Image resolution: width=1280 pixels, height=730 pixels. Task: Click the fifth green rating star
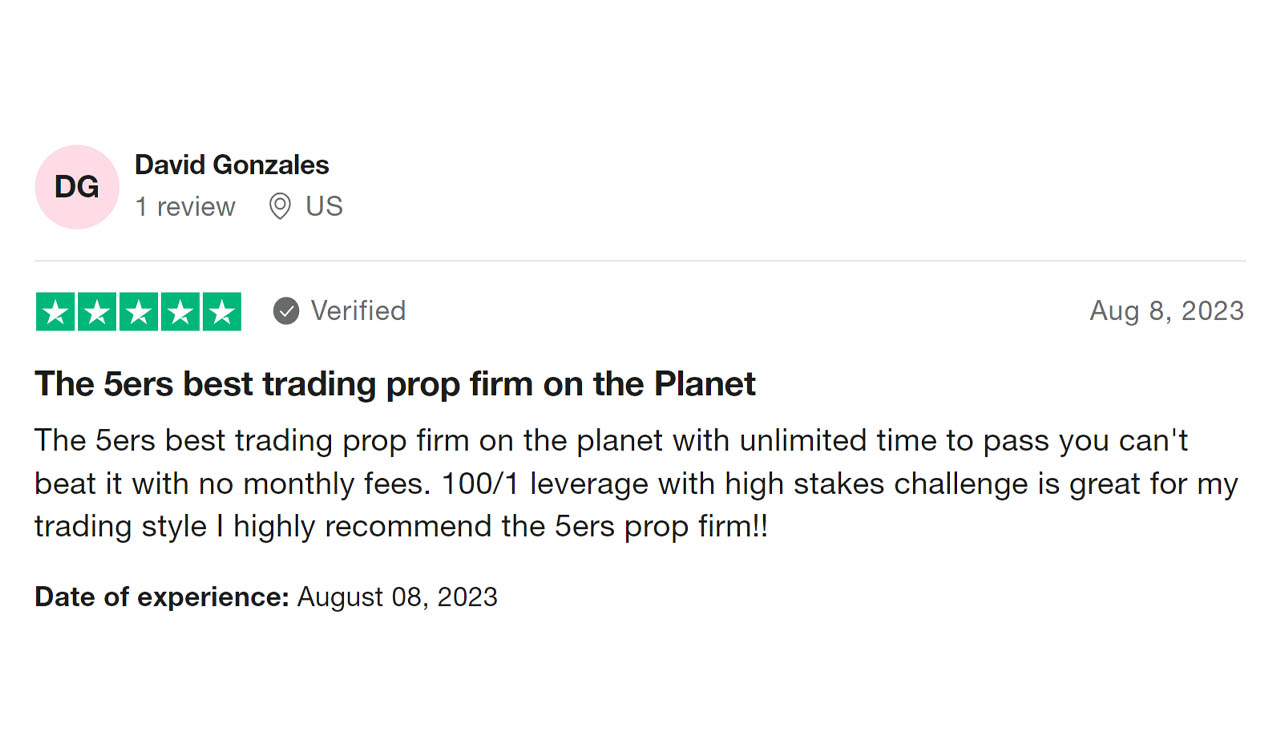pyautogui.click(x=221, y=312)
